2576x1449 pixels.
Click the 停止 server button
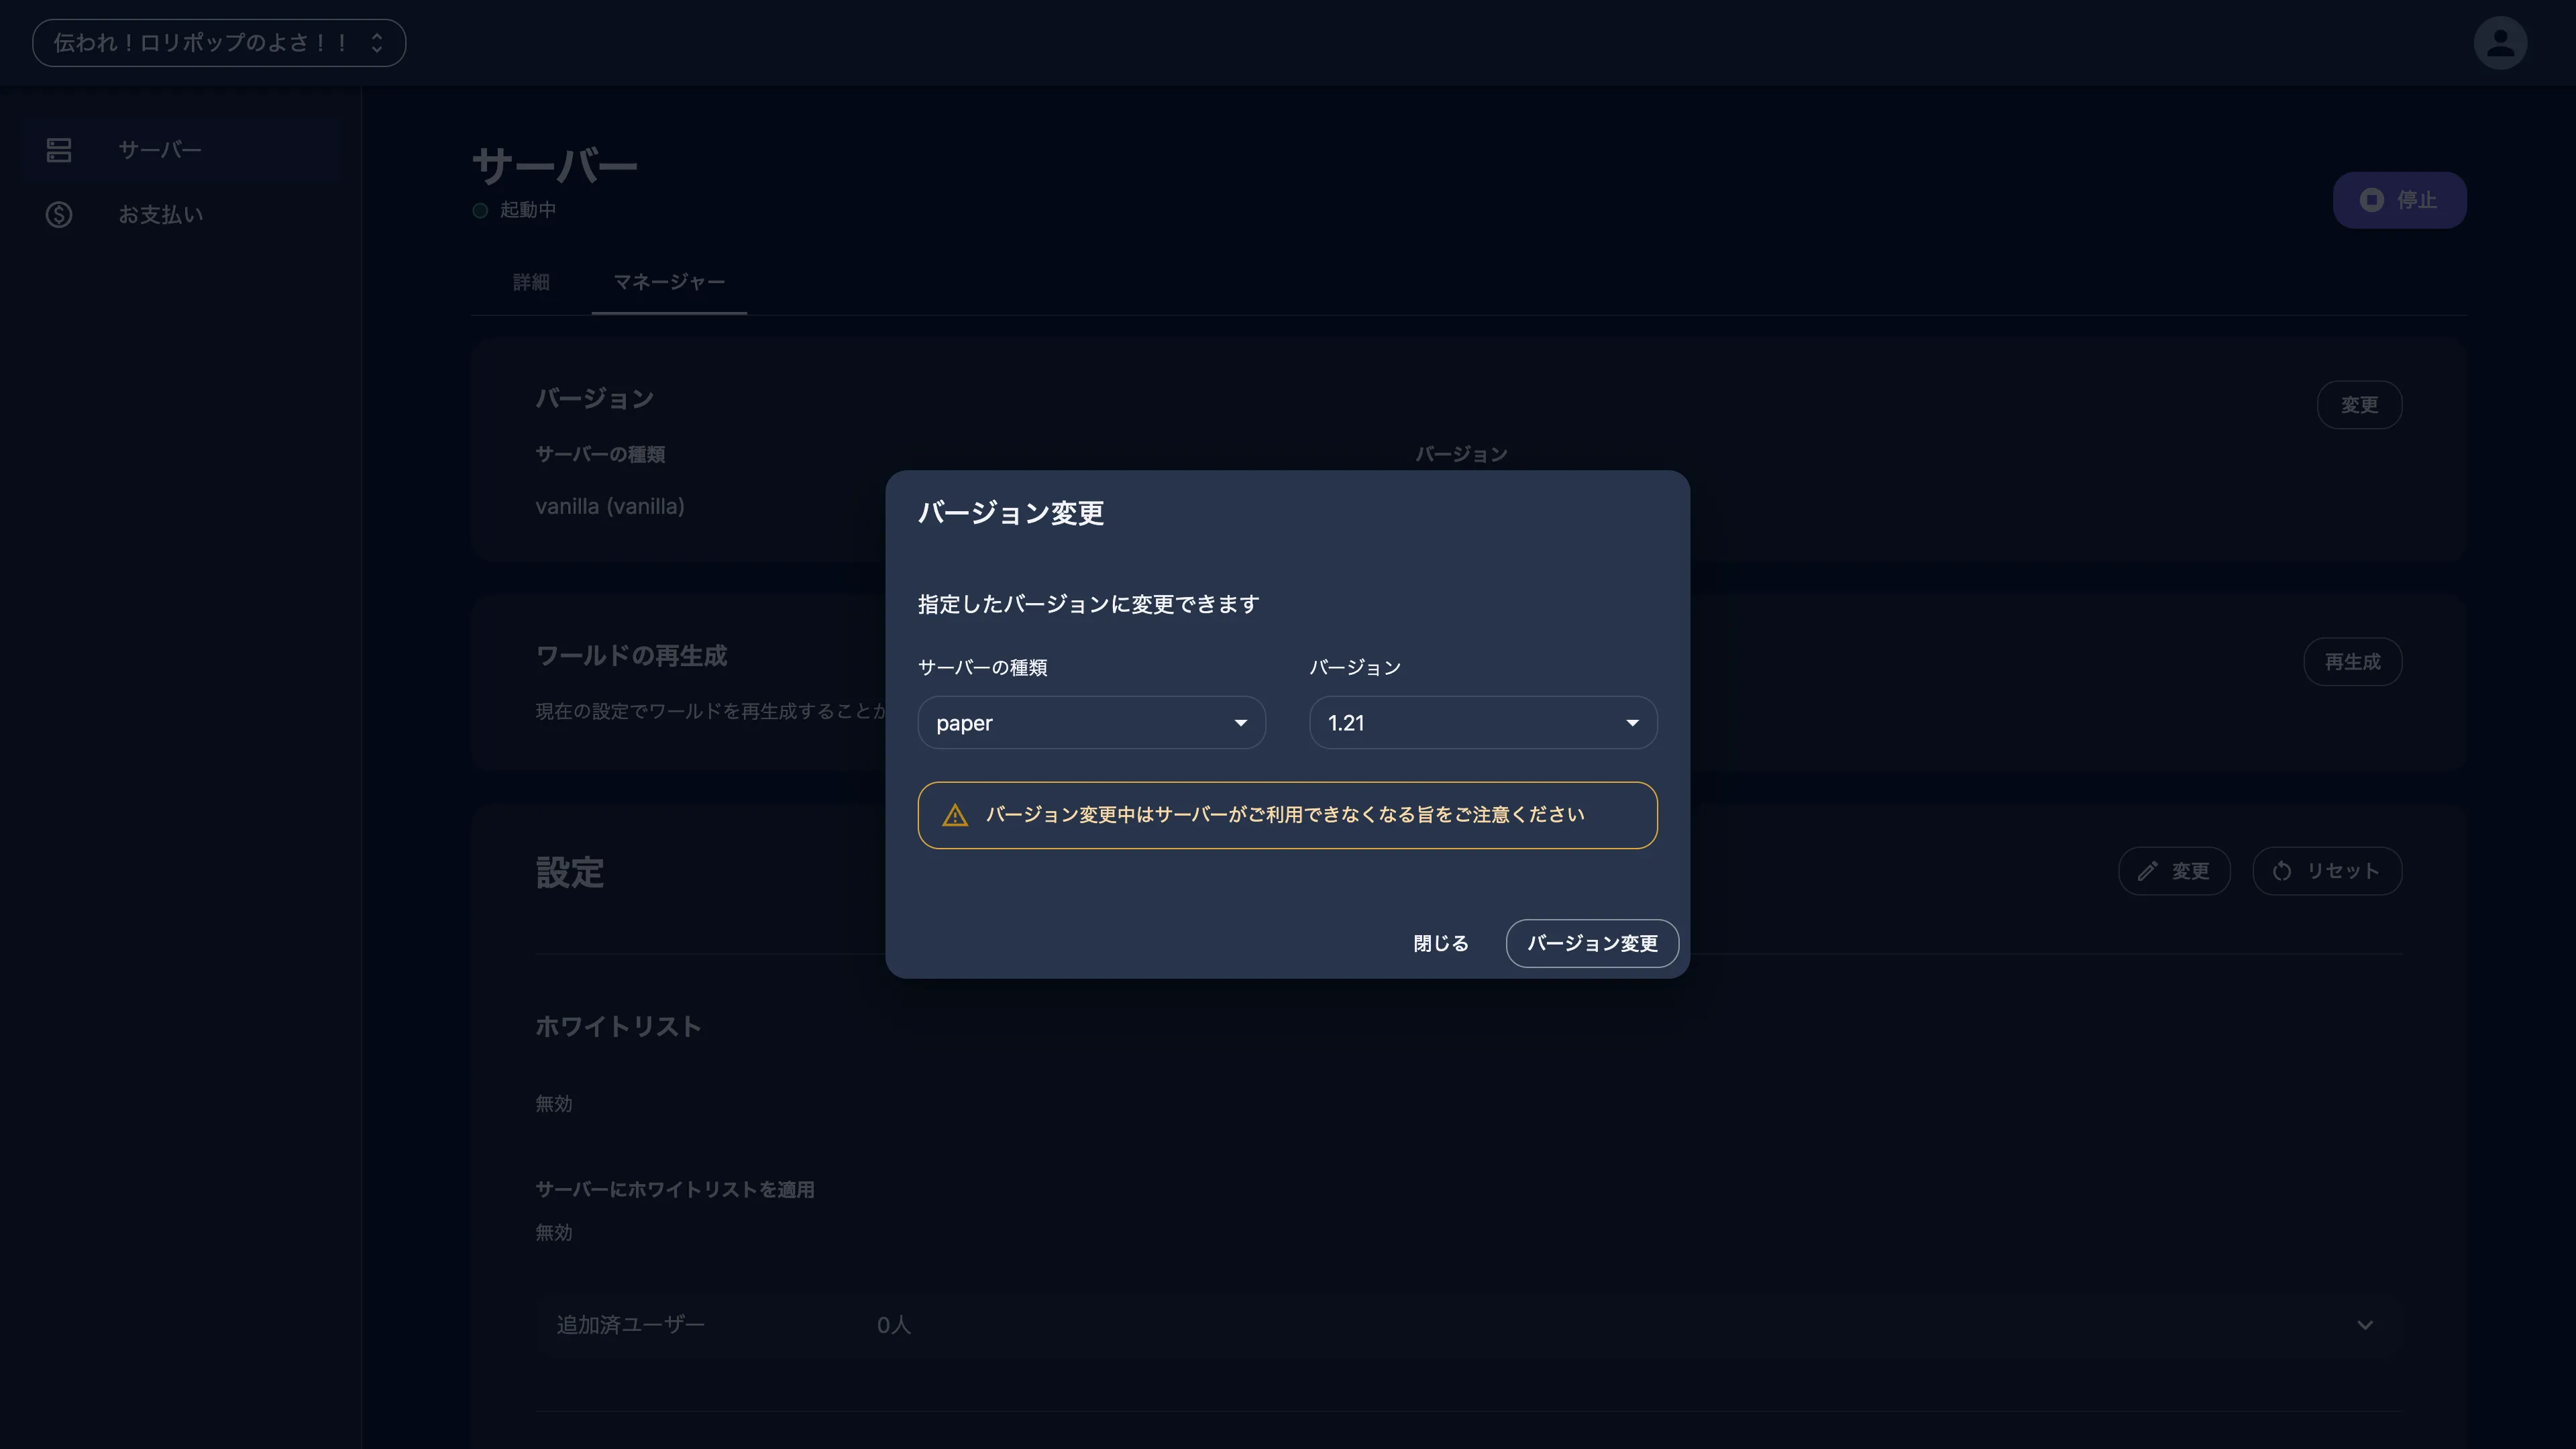click(x=2399, y=200)
